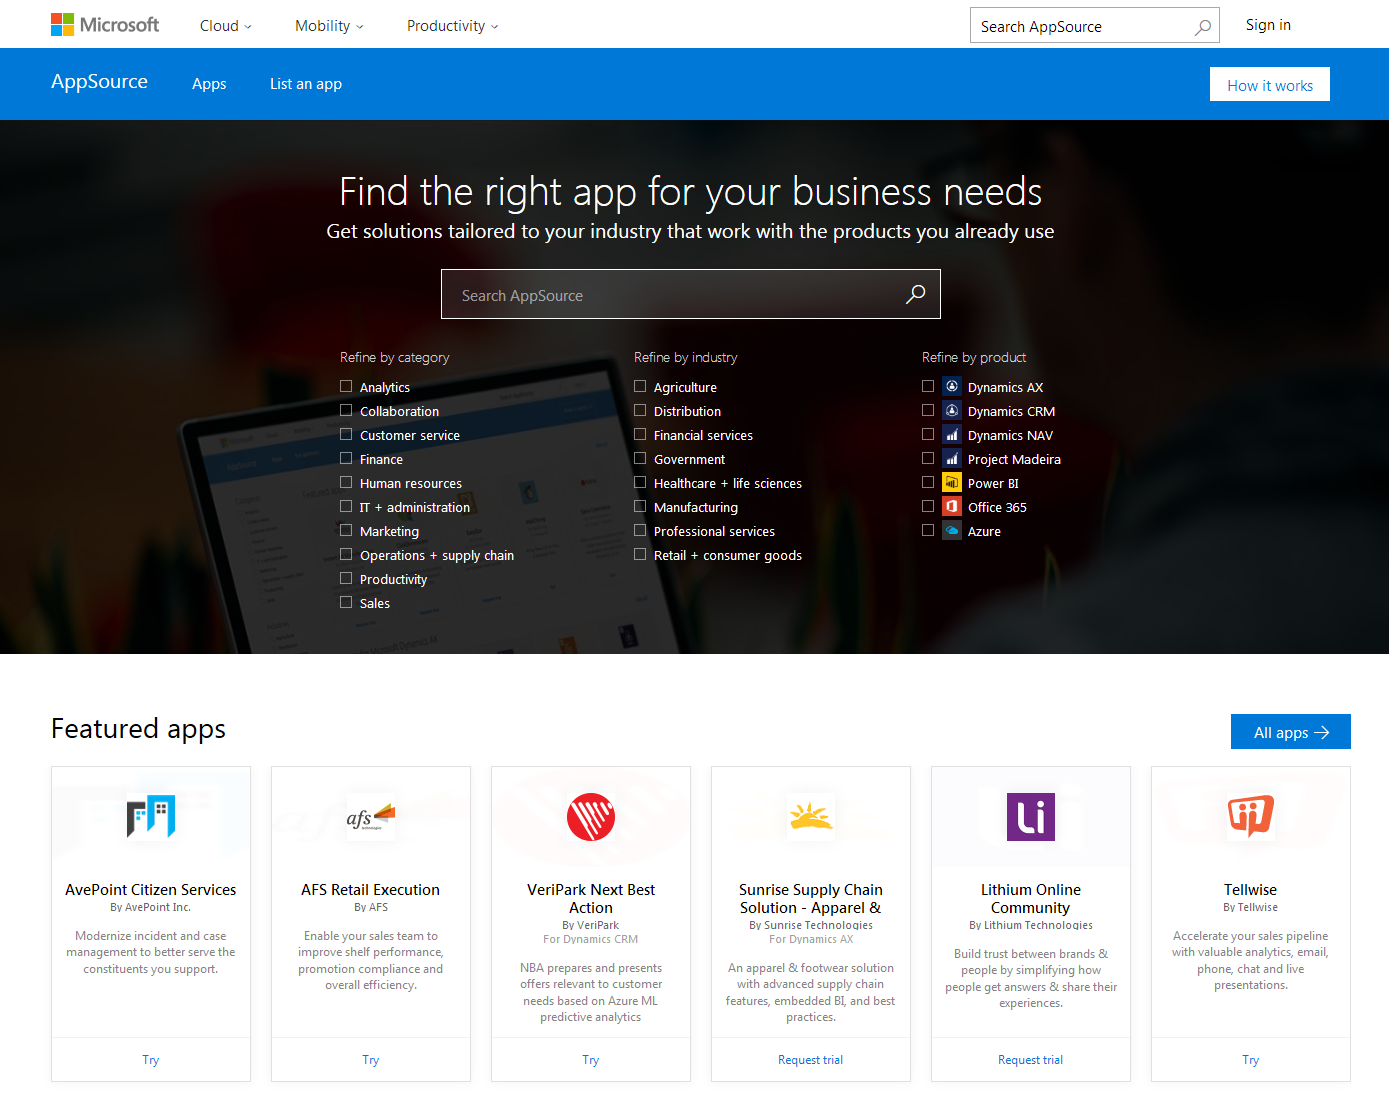This screenshot has height=1120, width=1389.
Task: Enable the Human resources filter checkbox
Action: (346, 482)
